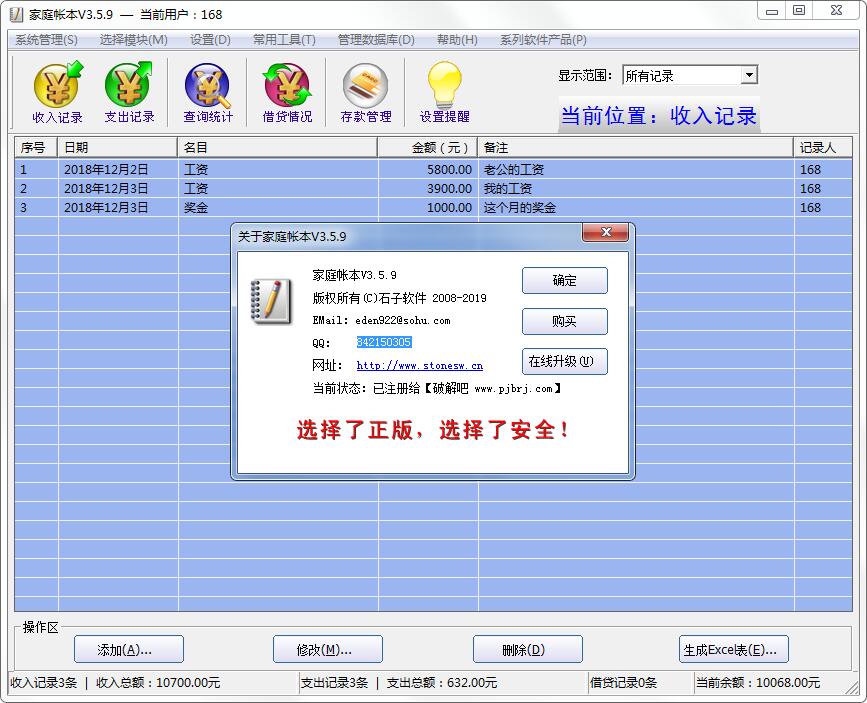
Task: Click the 在线升级(U) button
Action: 564,362
